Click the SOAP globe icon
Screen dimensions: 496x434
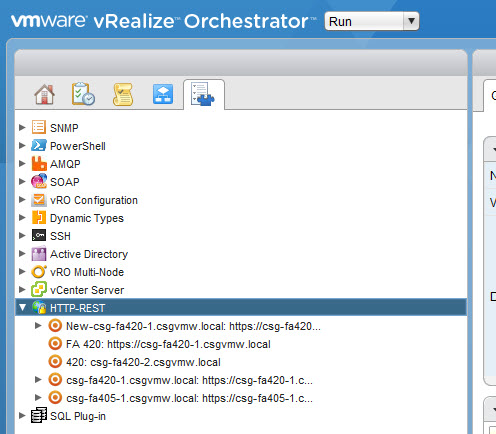tap(39, 181)
